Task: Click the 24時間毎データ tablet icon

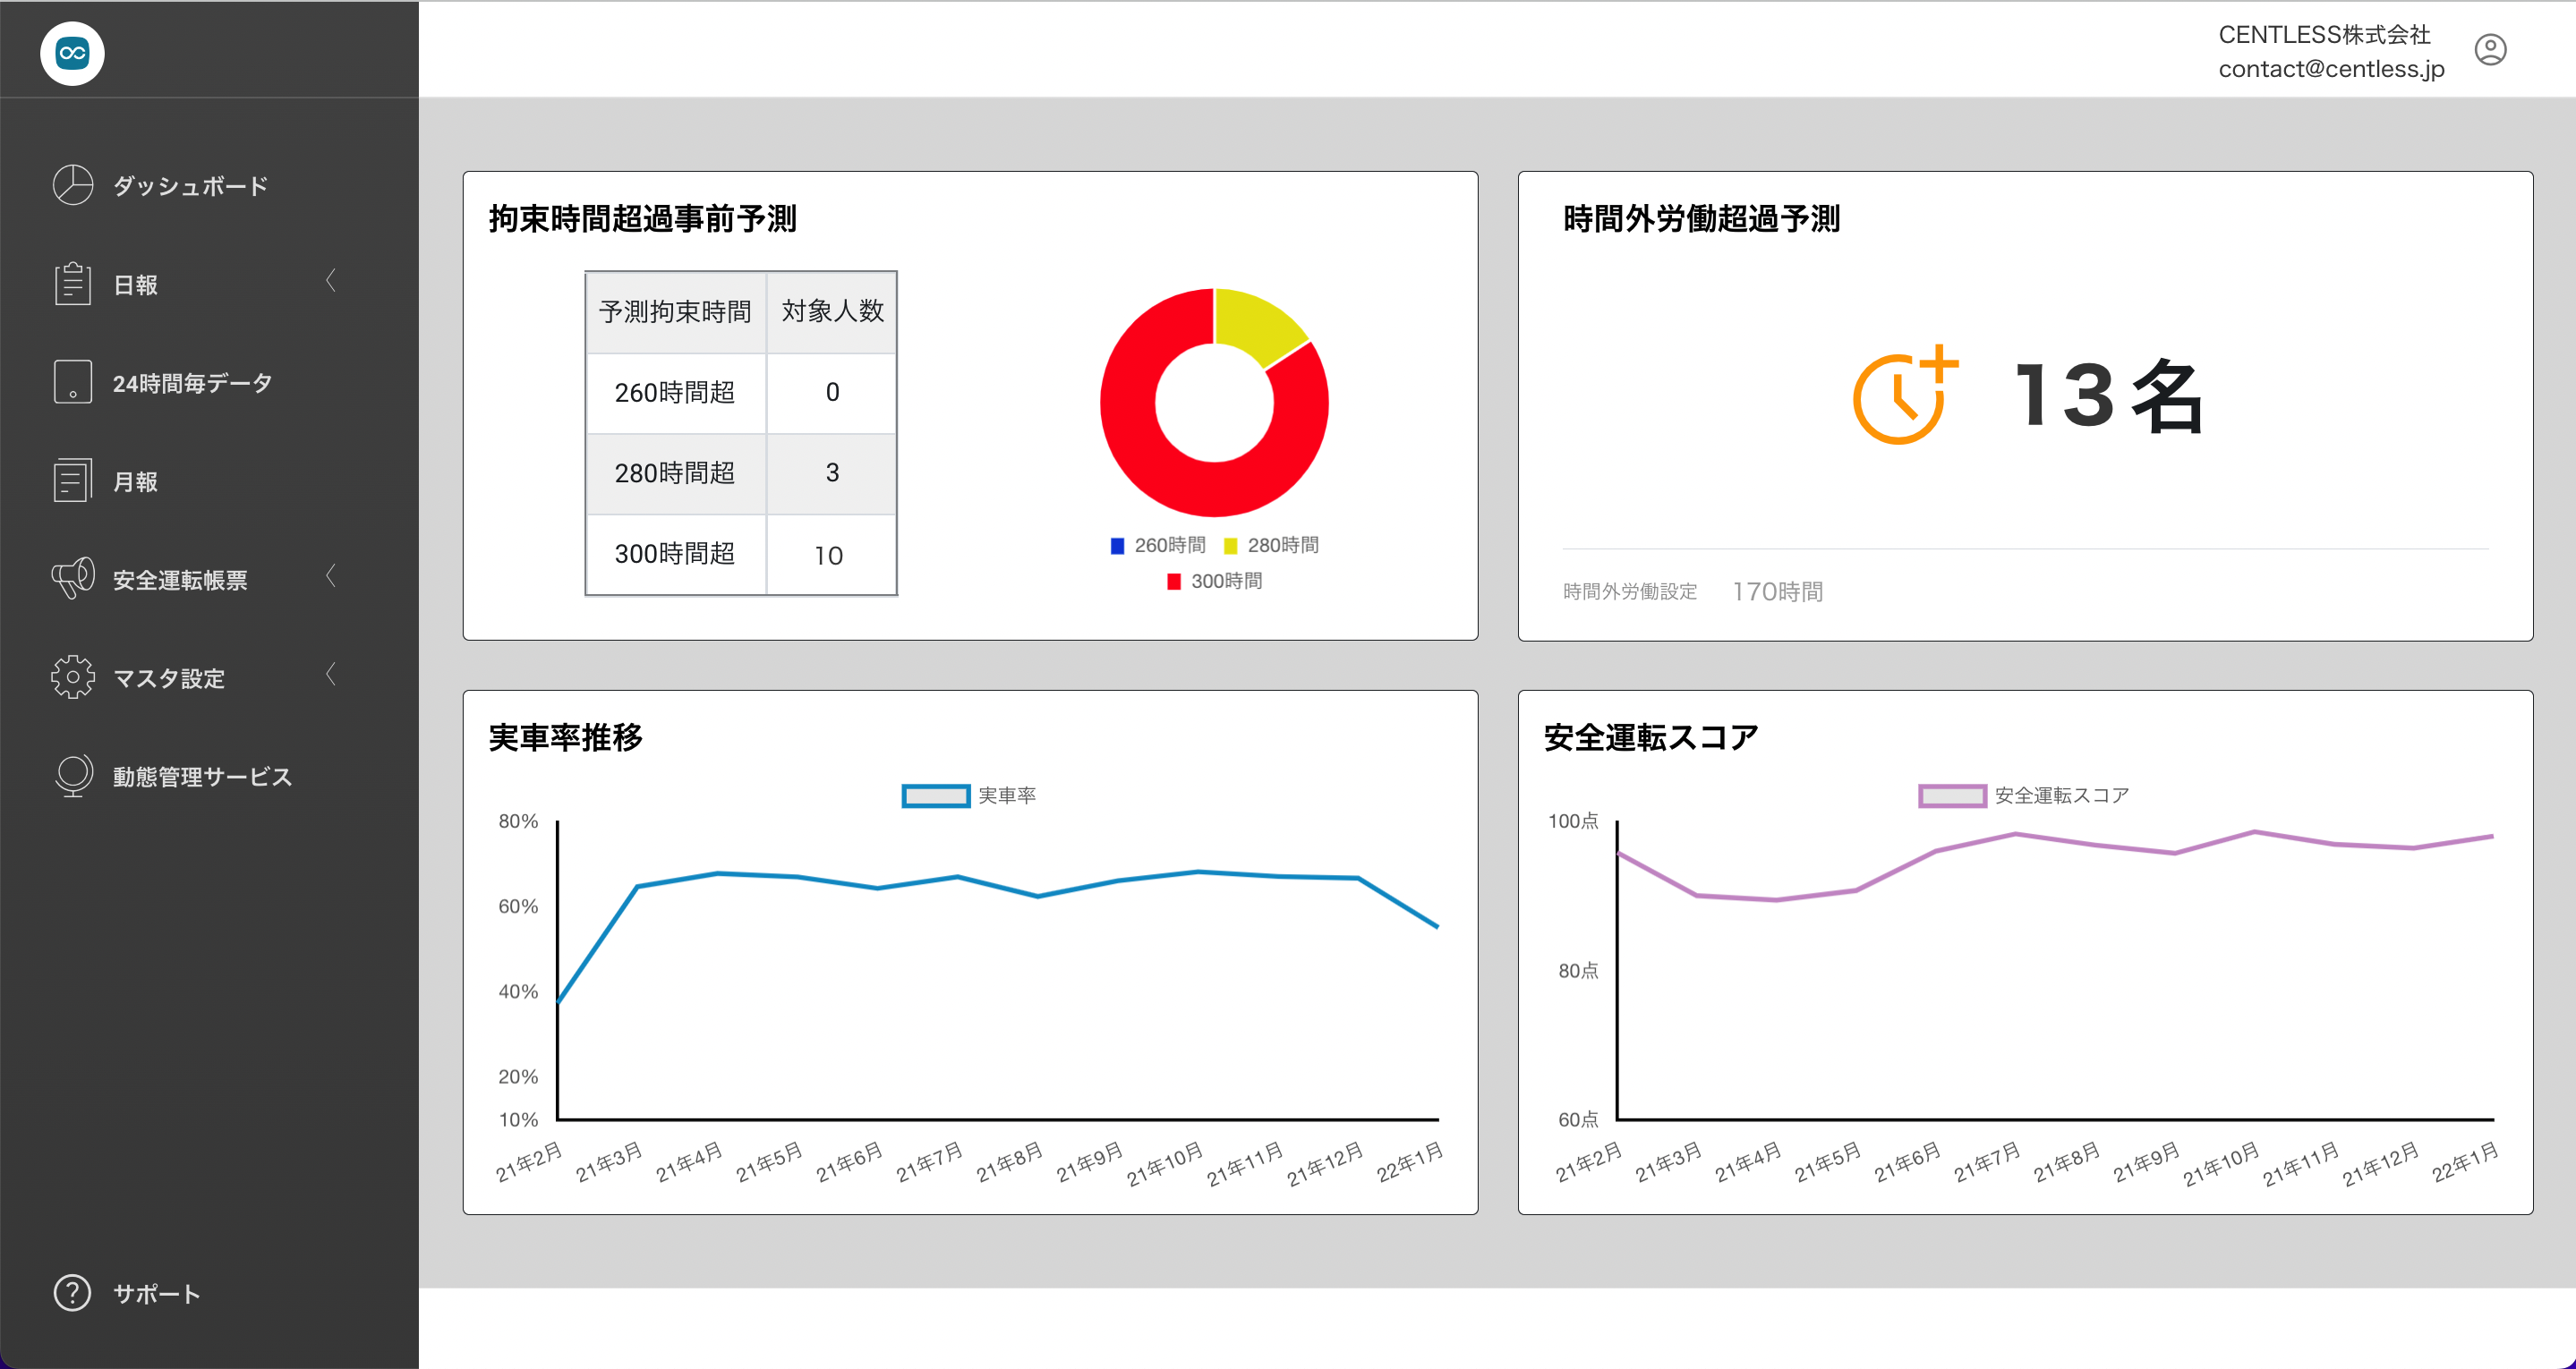Action: click(x=72, y=382)
